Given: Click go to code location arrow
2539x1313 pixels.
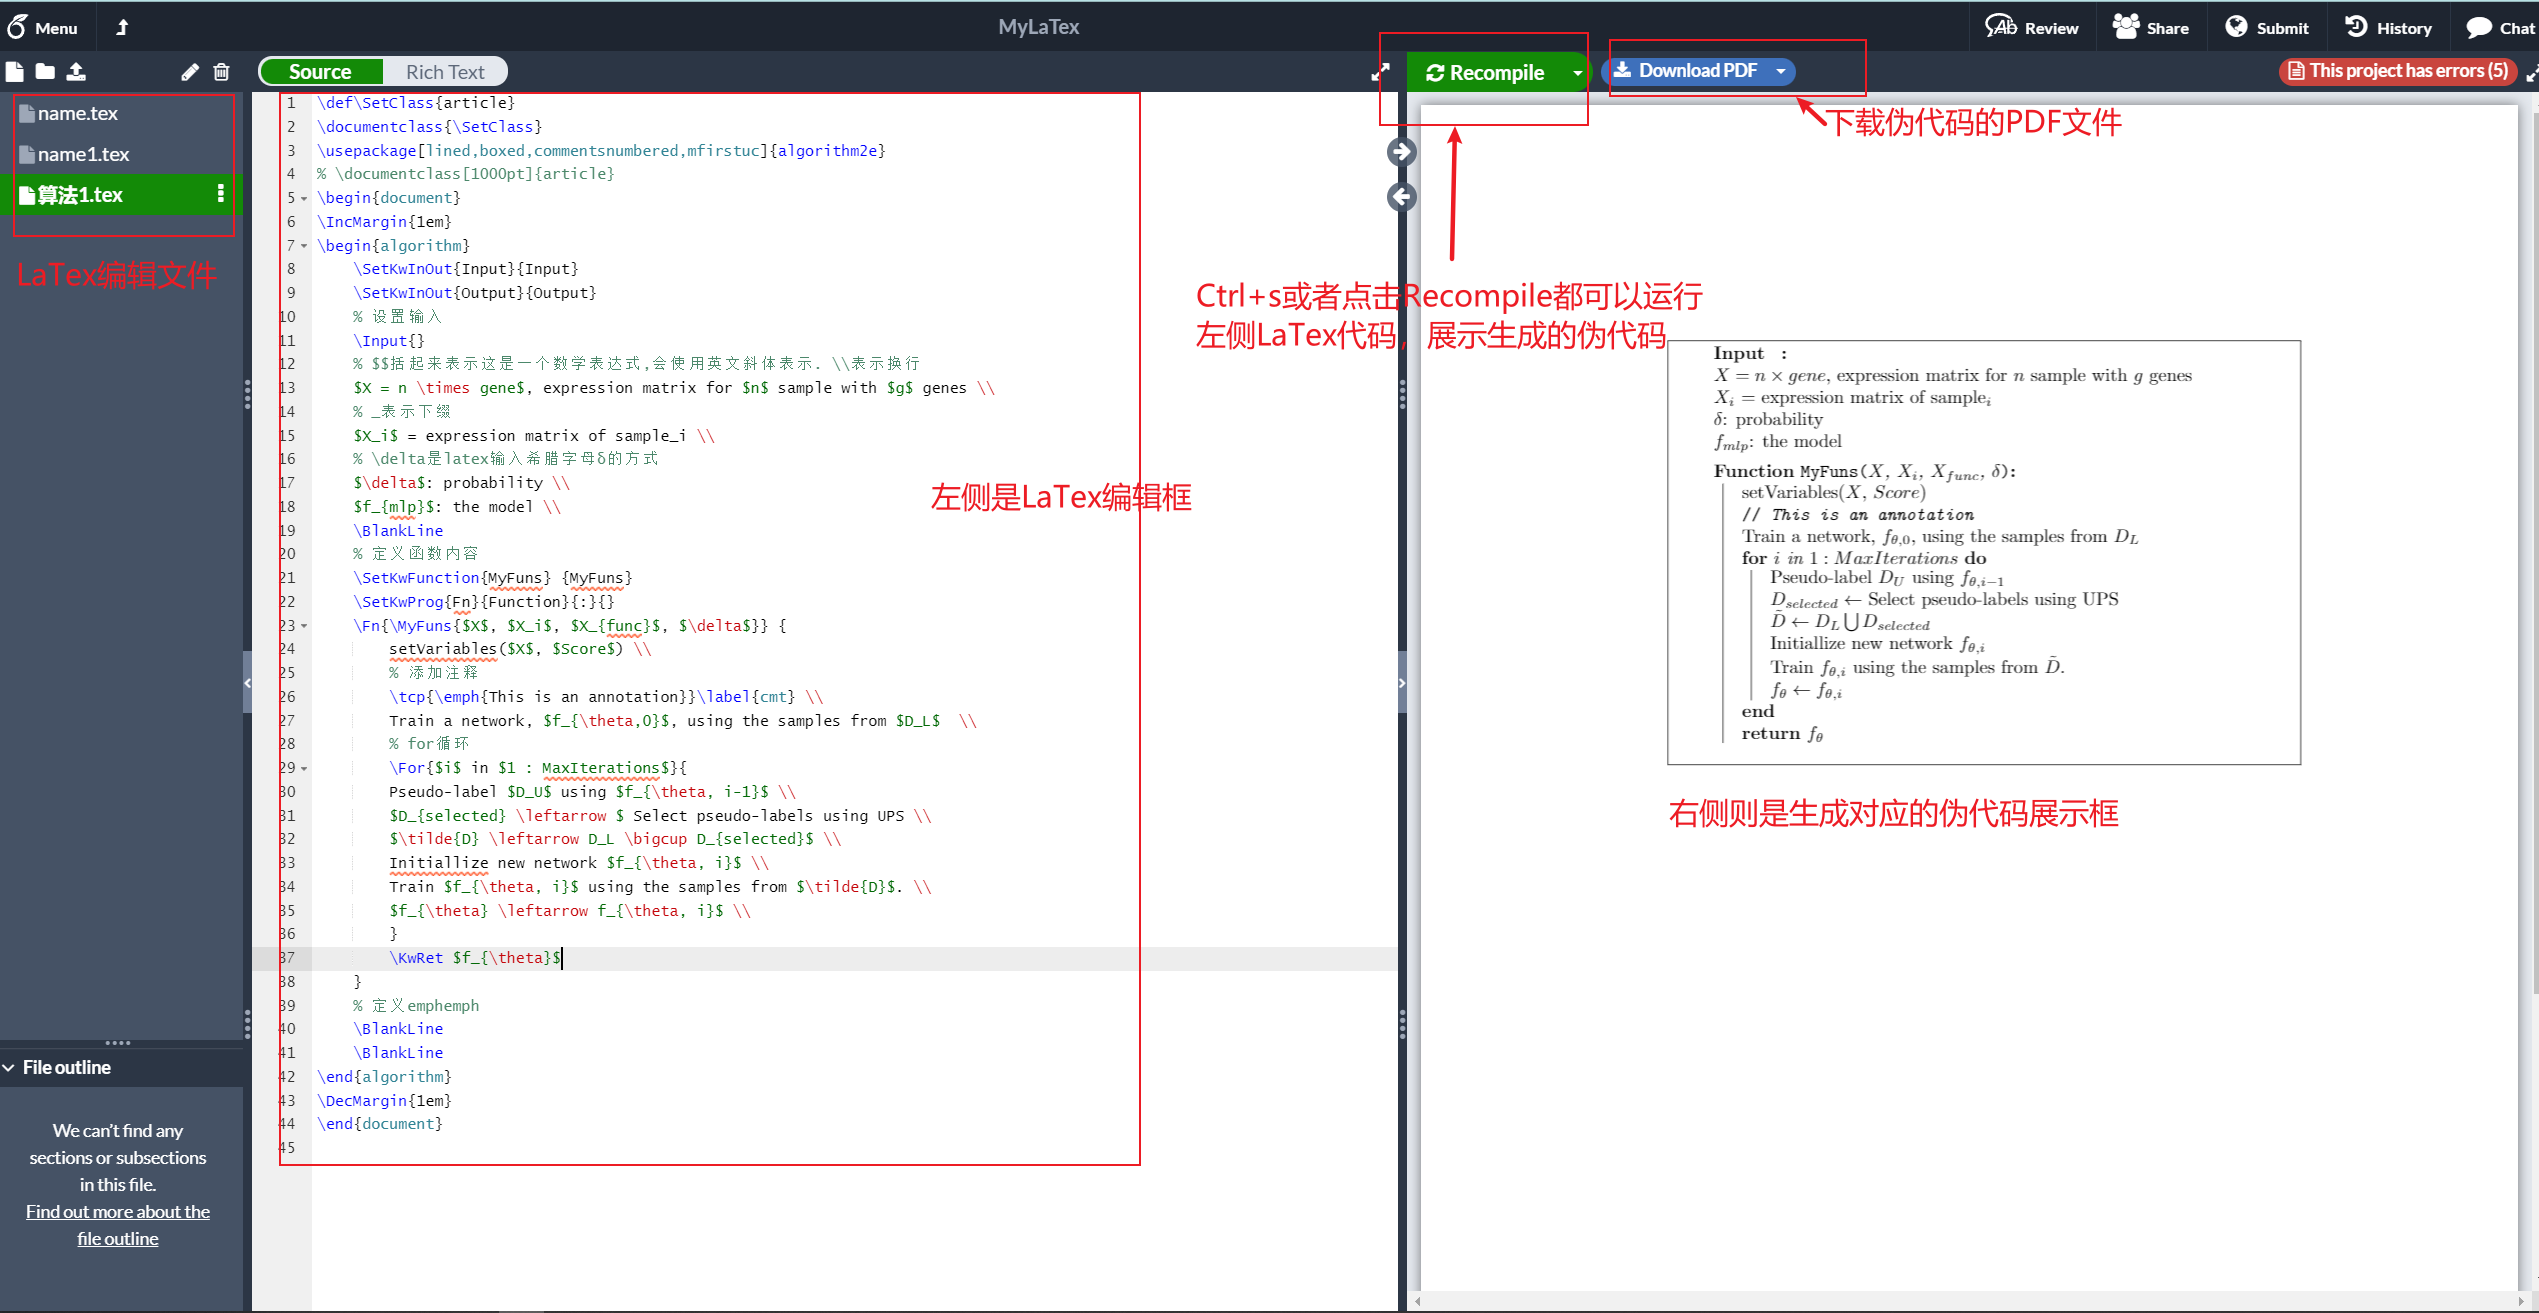Looking at the screenshot, I should tap(1401, 197).
